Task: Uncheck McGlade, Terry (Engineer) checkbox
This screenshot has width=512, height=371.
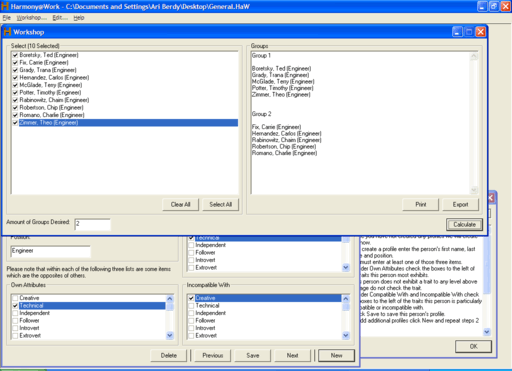Action: pos(15,85)
